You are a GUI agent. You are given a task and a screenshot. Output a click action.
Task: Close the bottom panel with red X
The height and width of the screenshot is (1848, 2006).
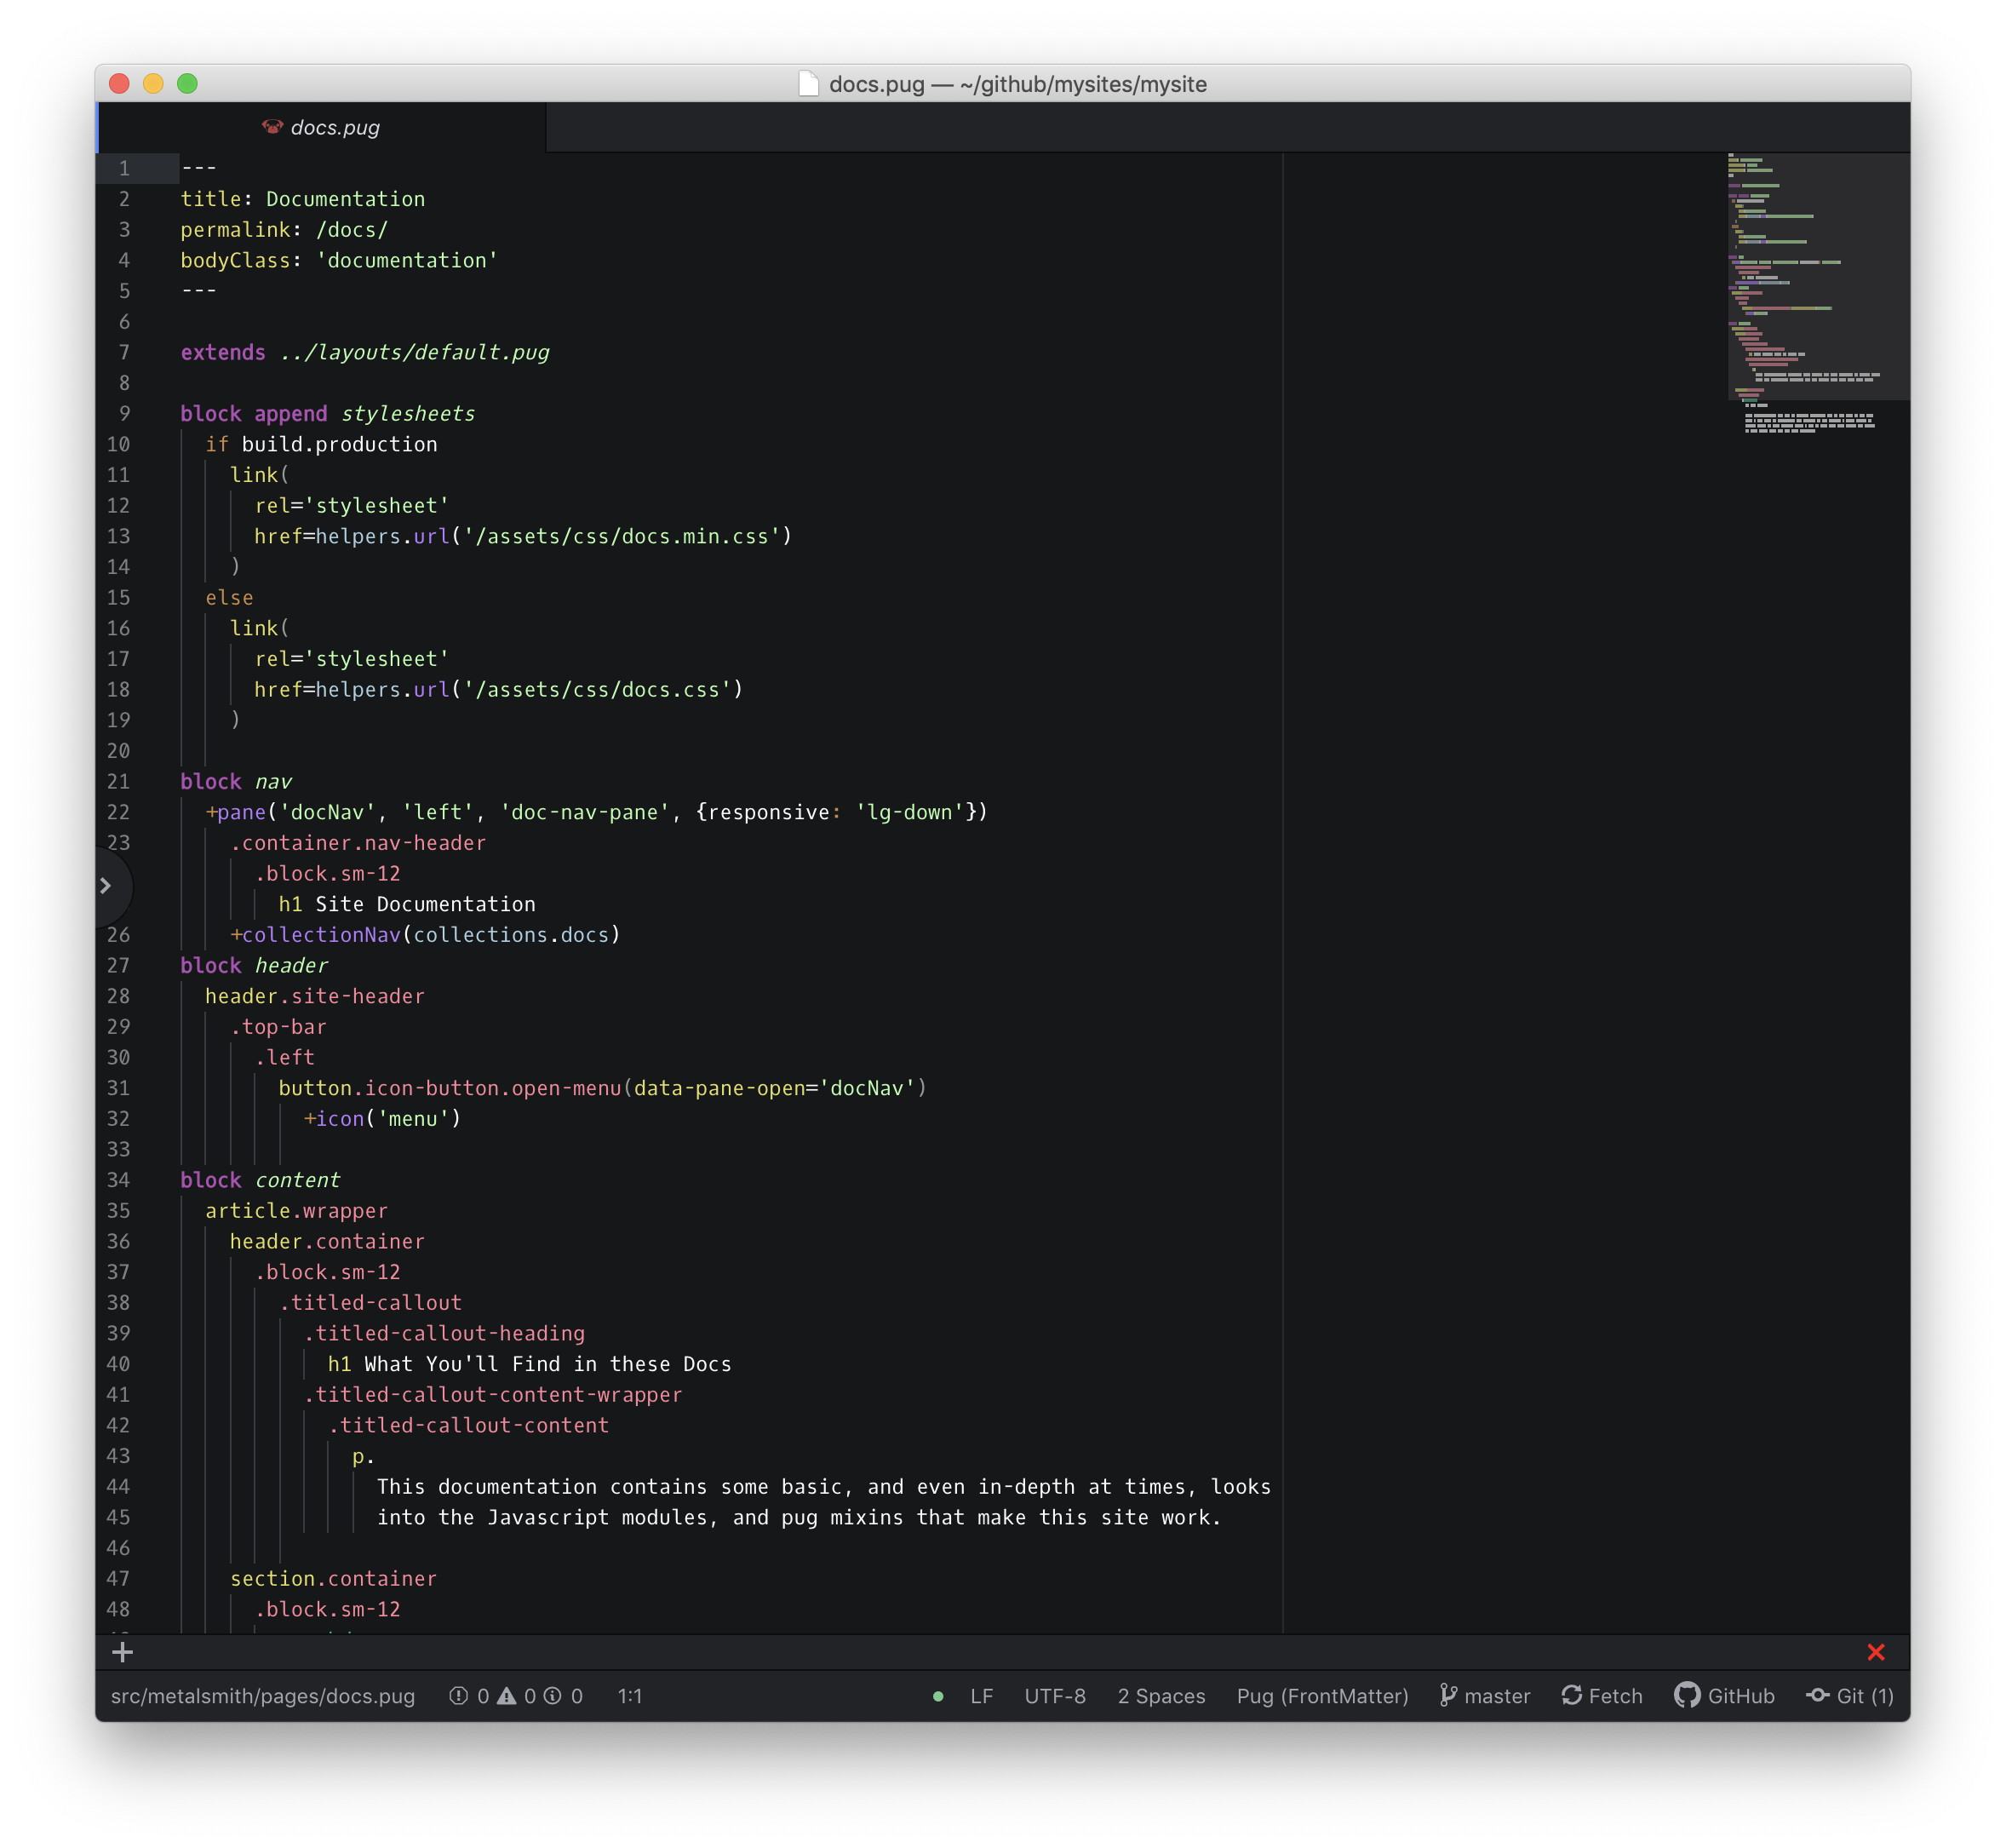1875,1652
